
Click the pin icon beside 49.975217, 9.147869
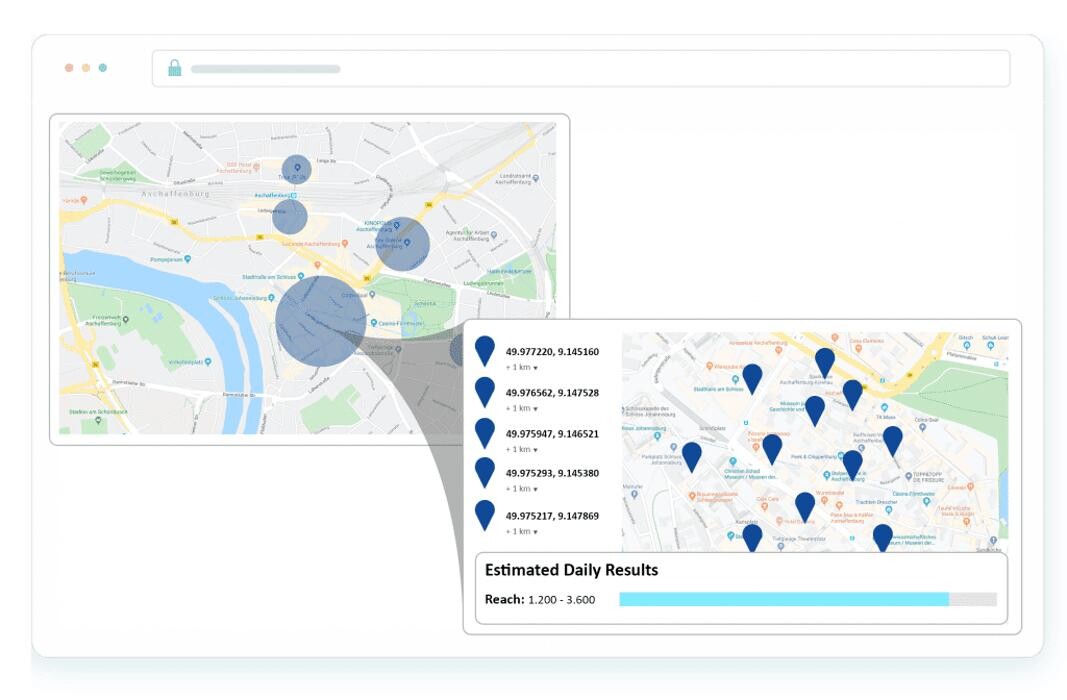coord(485,515)
